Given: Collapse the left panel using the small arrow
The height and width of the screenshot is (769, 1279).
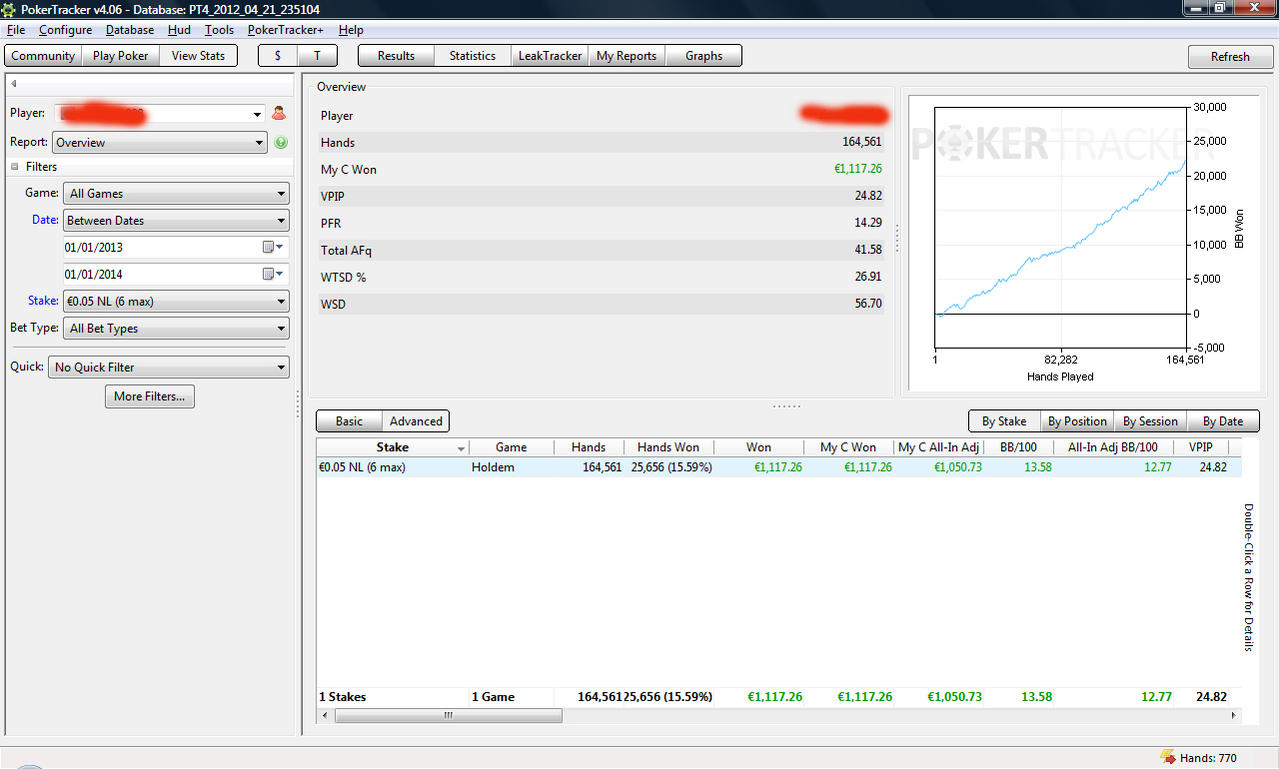Looking at the screenshot, I should 14,84.
